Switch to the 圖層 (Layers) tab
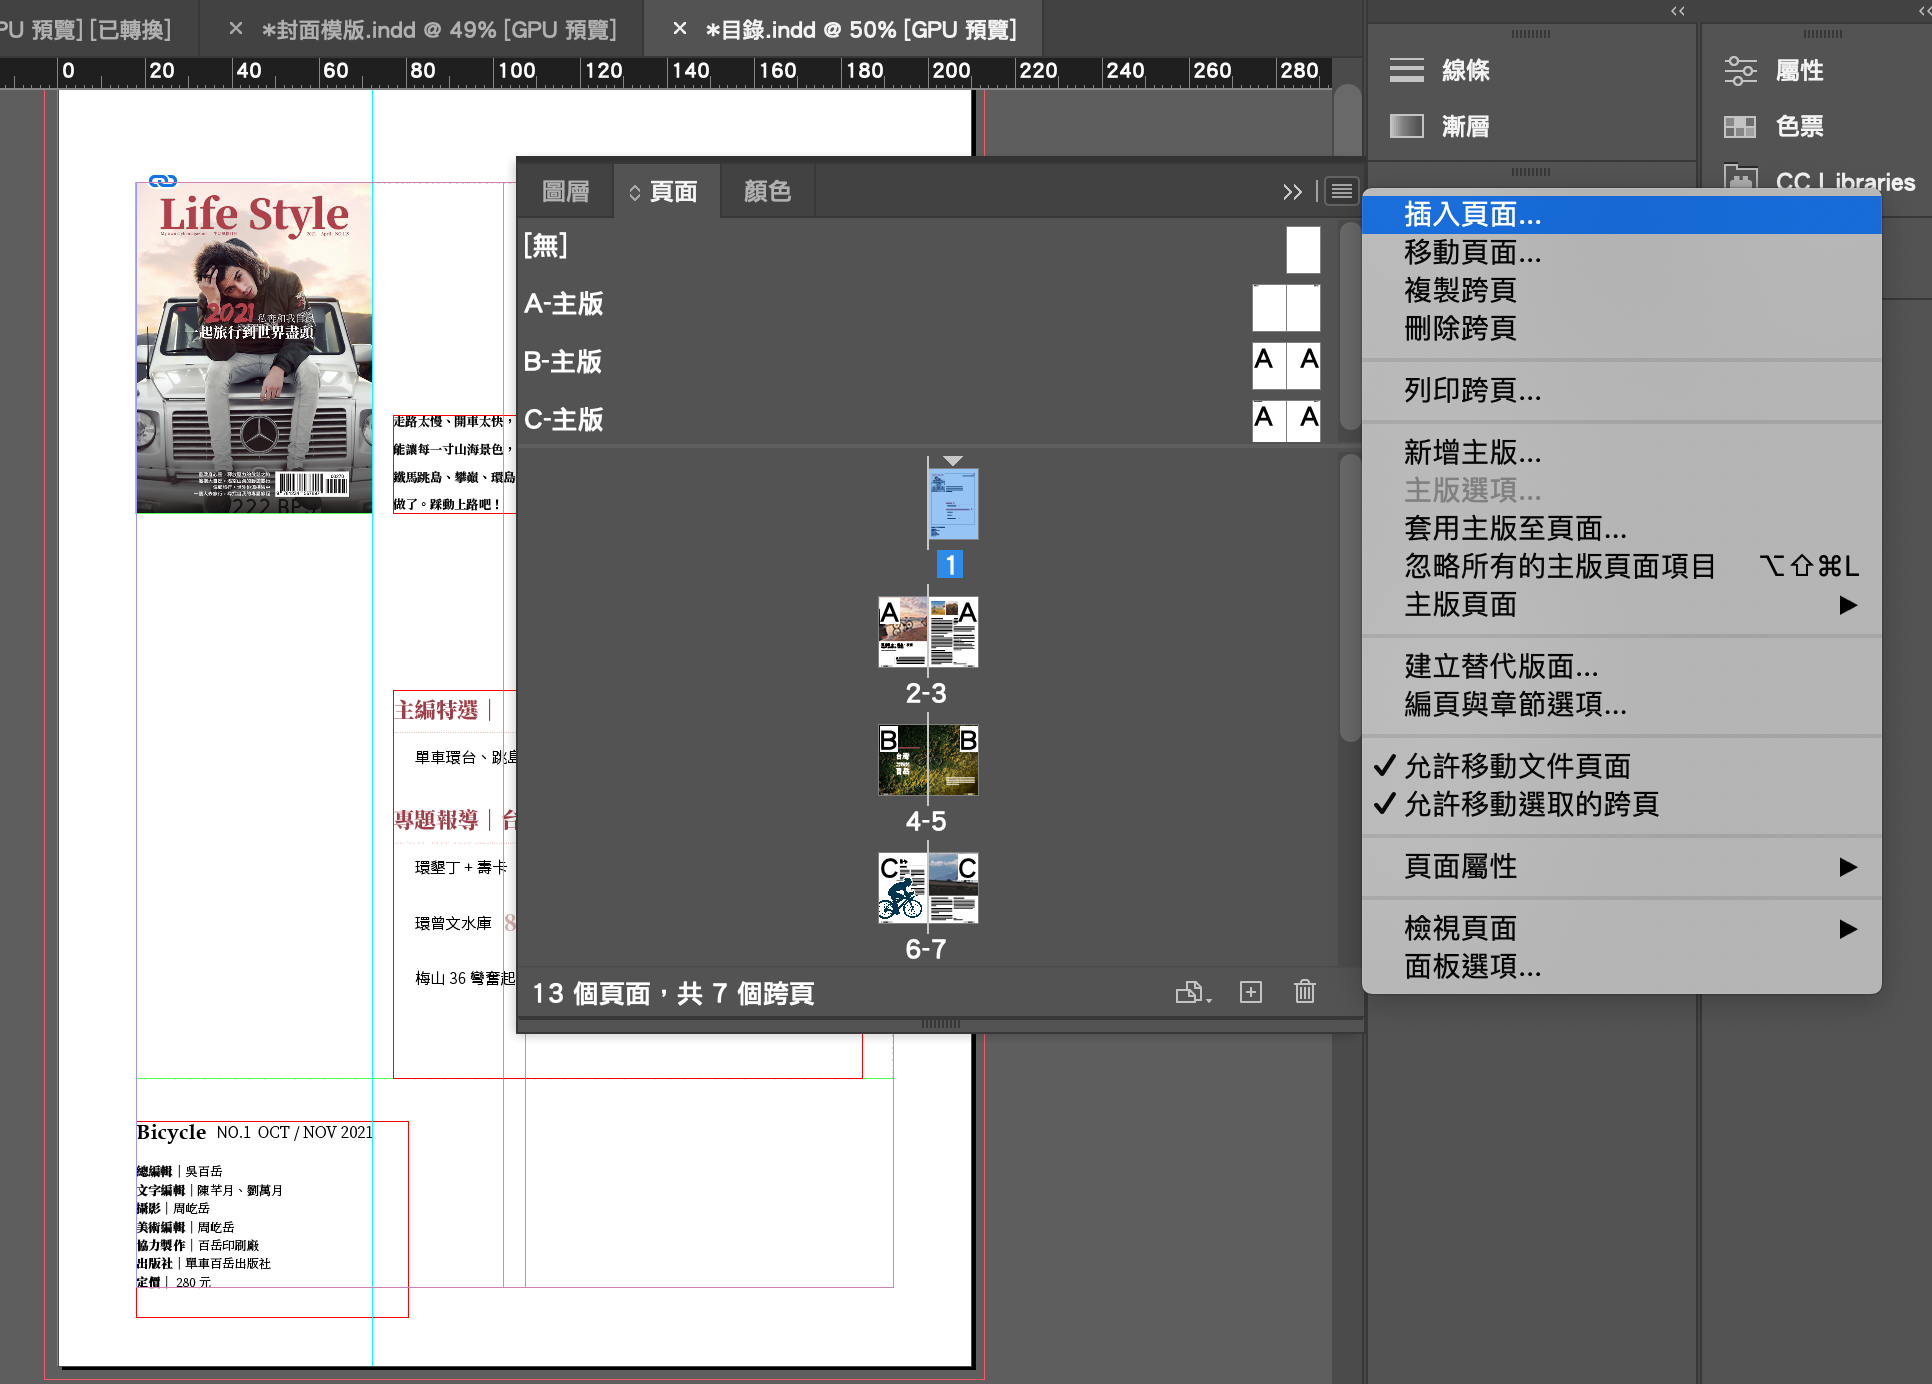The image size is (1932, 1384). pos(565,191)
